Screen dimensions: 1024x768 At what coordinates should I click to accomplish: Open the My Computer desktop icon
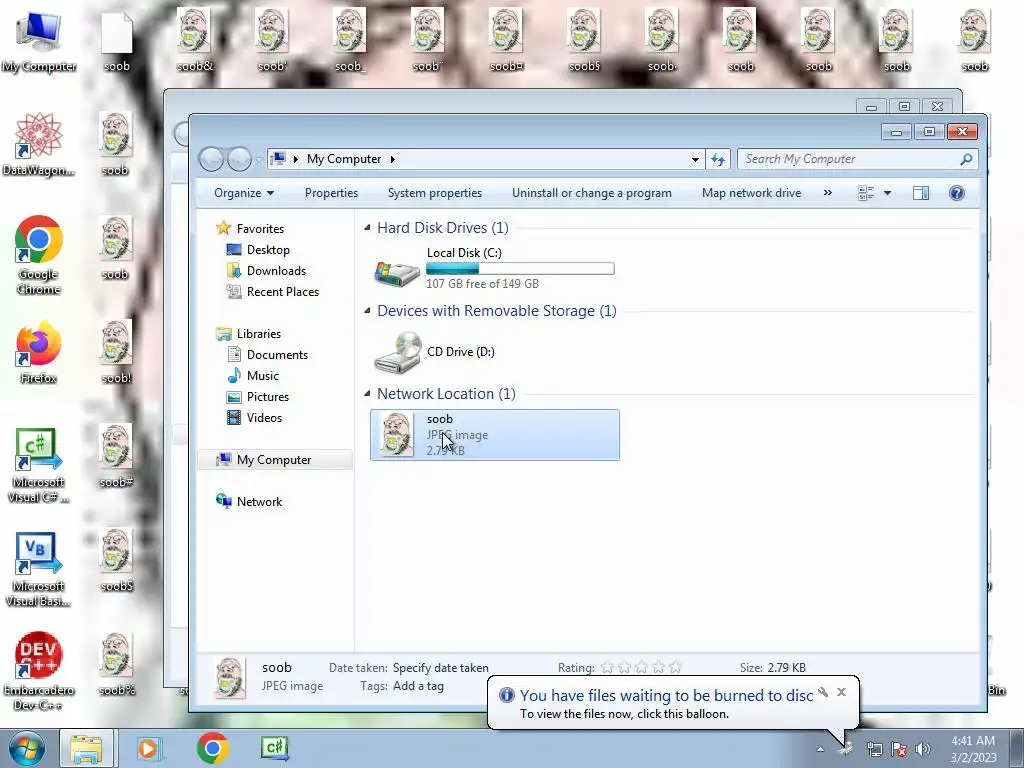click(39, 41)
